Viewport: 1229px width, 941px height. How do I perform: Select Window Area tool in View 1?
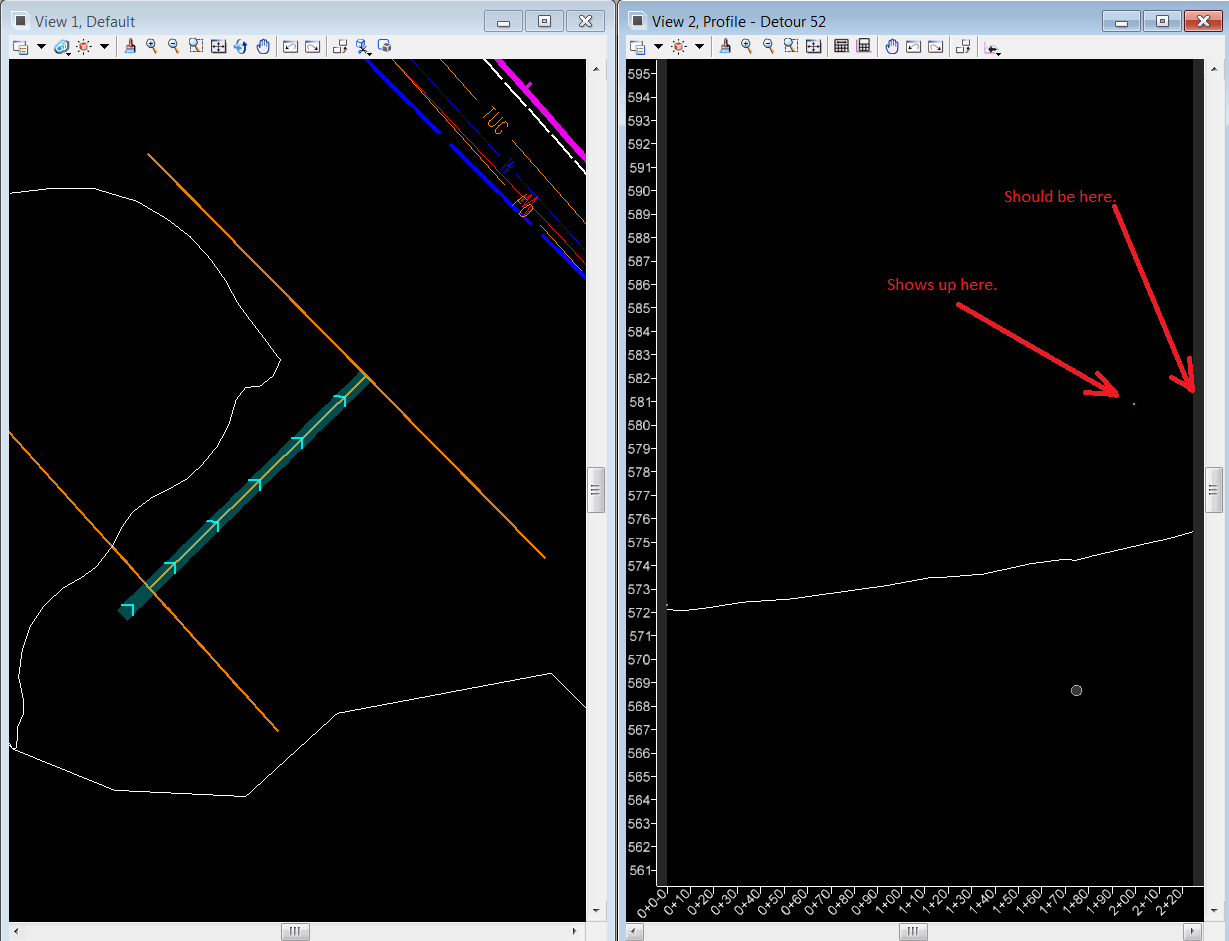tap(195, 46)
